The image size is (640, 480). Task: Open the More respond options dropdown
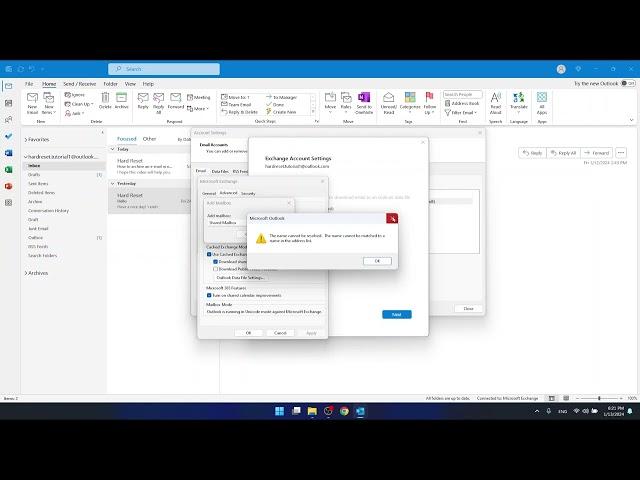pyautogui.click(x=198, y=109)
